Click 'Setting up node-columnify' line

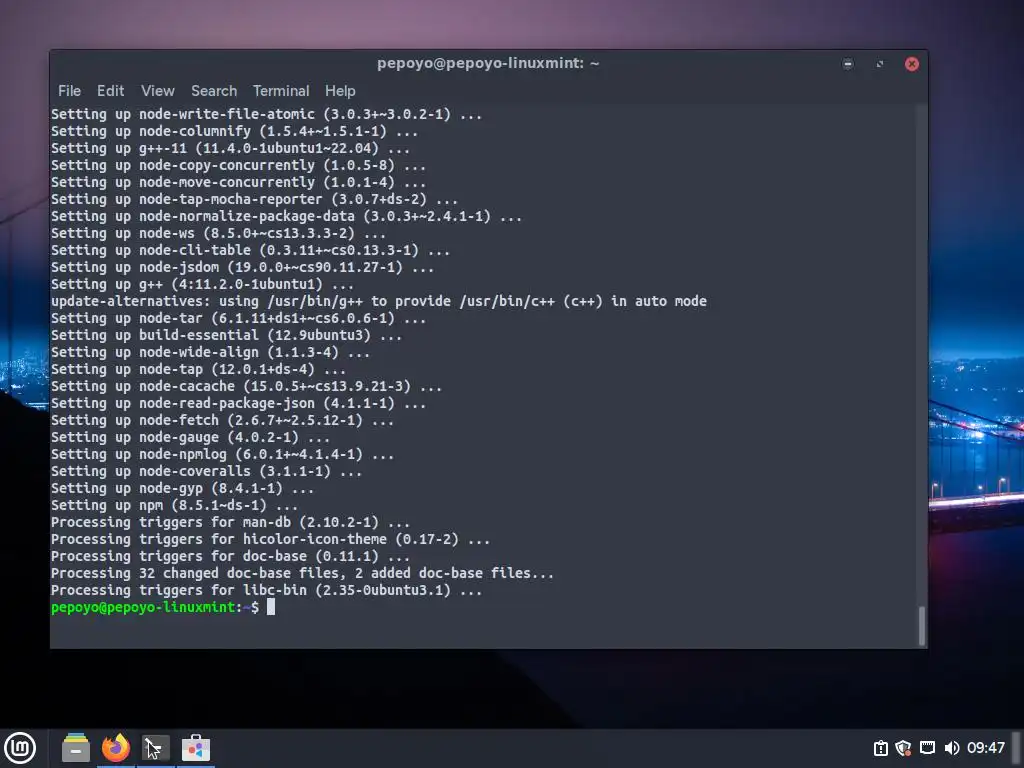(234, 131)
